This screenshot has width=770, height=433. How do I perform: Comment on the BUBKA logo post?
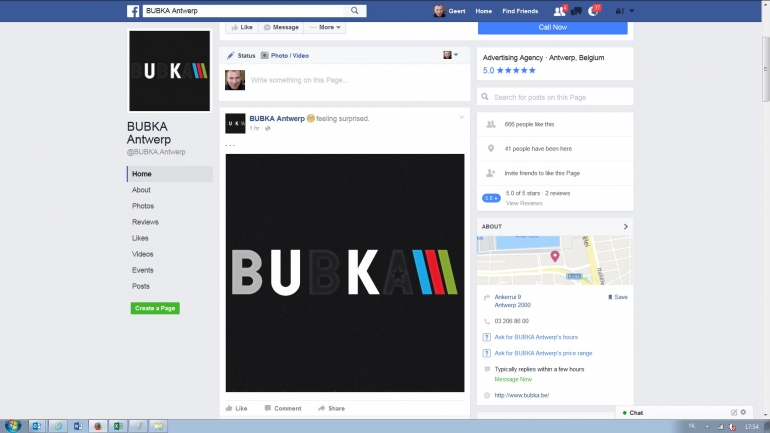(x=283, y=408)
